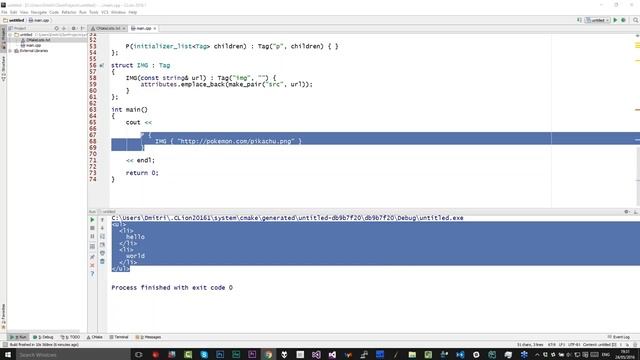Run the untitled configuration from top toolbar
The image size is (640, 360).
(615, 20)
